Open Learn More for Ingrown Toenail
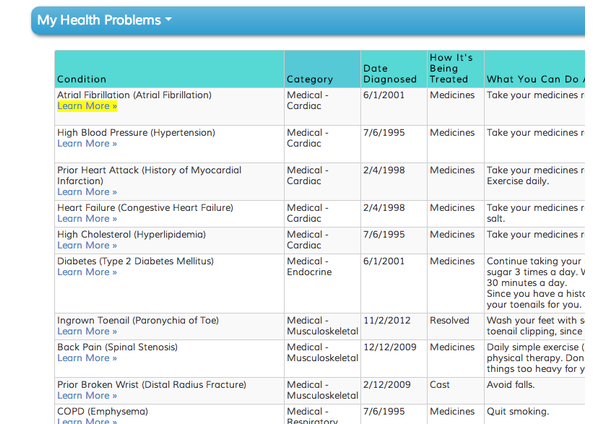The width and height of the screenshot is (615, 424). 87,331
